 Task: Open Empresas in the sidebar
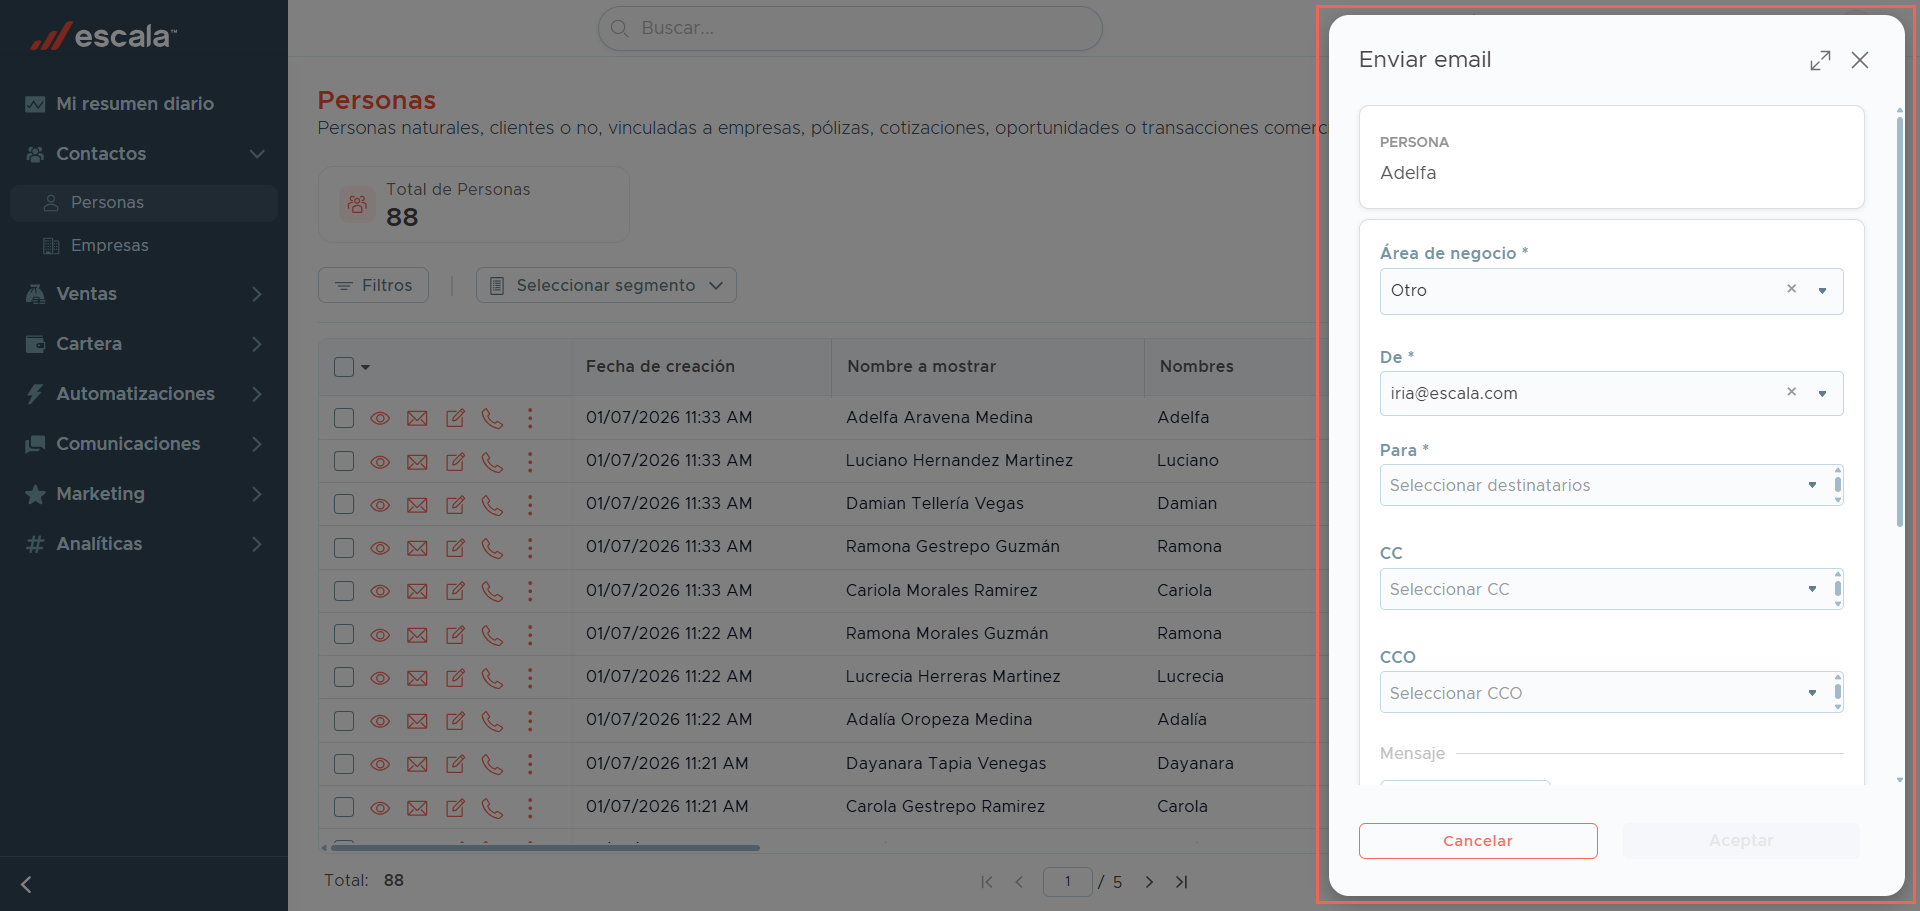(x=144, y=246)
